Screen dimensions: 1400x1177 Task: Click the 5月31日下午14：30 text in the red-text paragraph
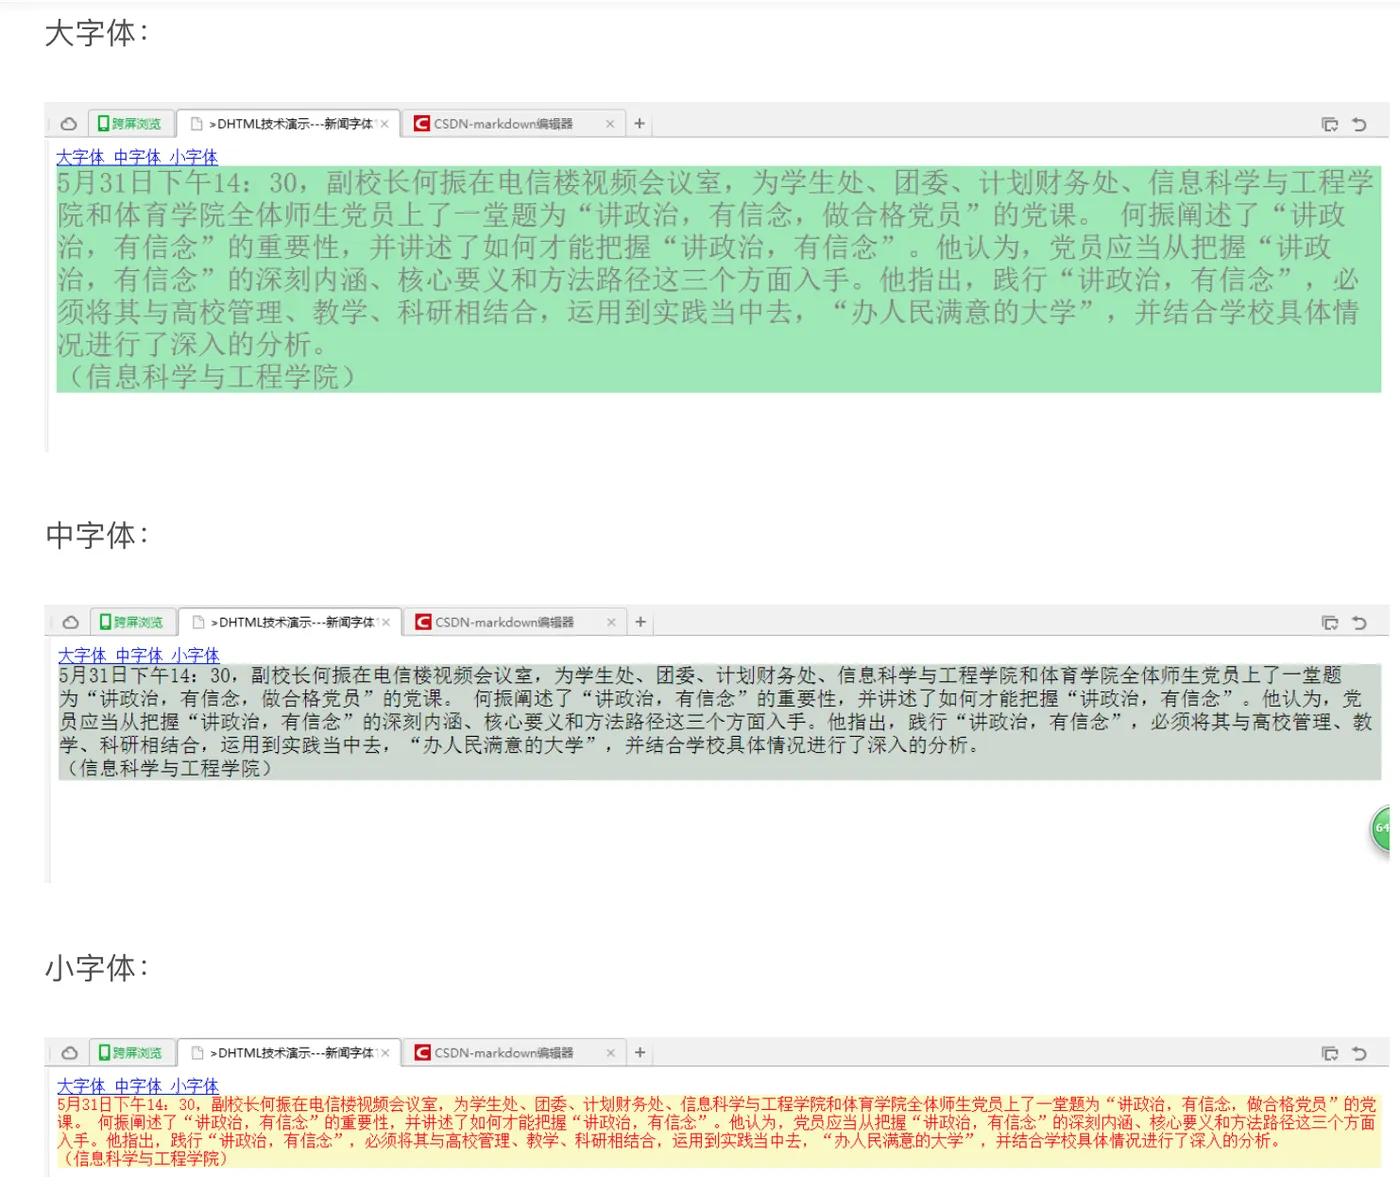(x=127, y=1104)
